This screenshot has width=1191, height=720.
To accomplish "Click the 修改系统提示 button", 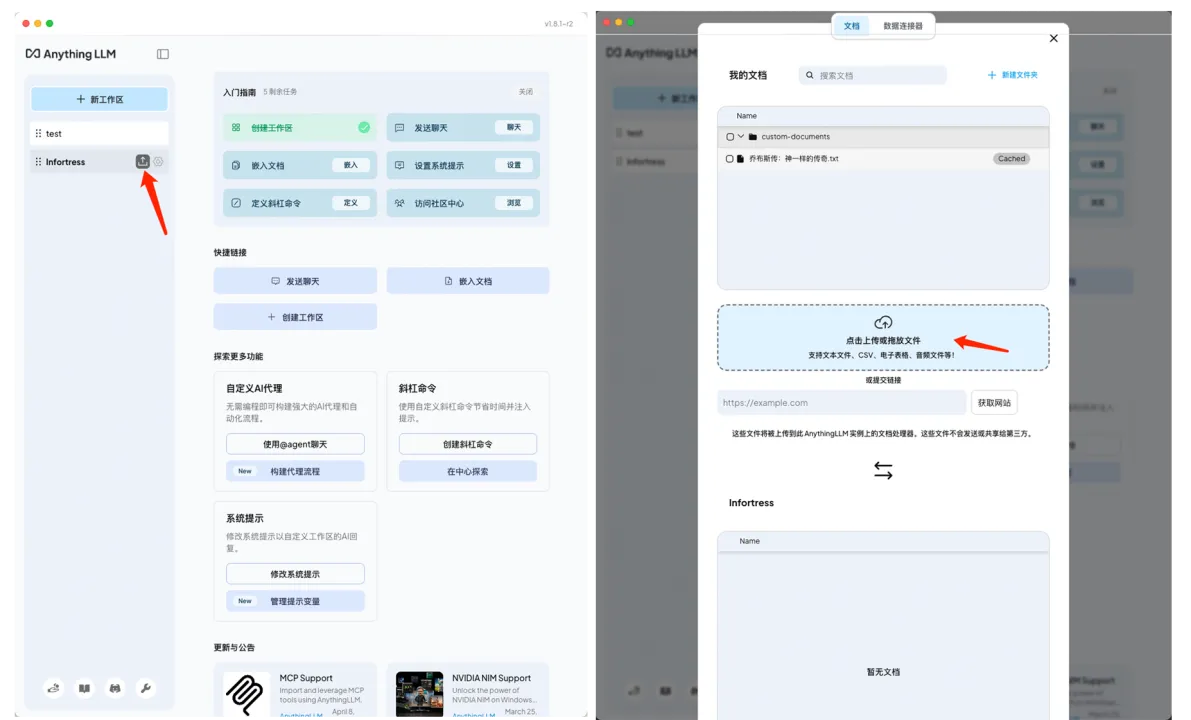I will point(295,574).
